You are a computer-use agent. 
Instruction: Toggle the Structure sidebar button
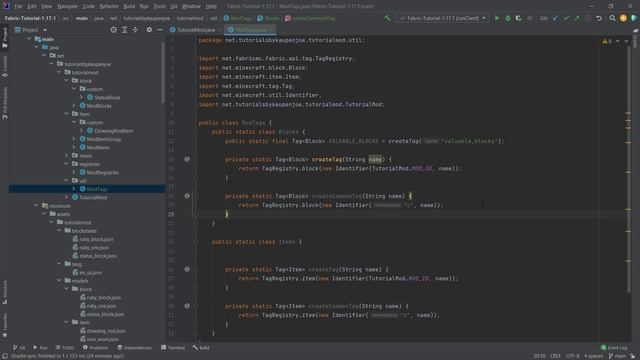4,292
